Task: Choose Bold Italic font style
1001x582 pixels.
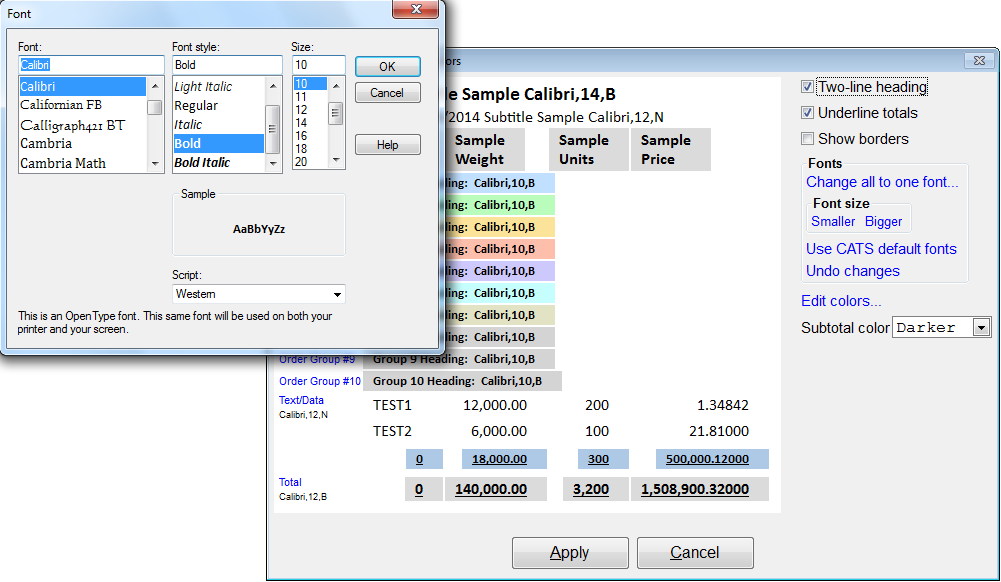Action: click(x=218, y=163)
